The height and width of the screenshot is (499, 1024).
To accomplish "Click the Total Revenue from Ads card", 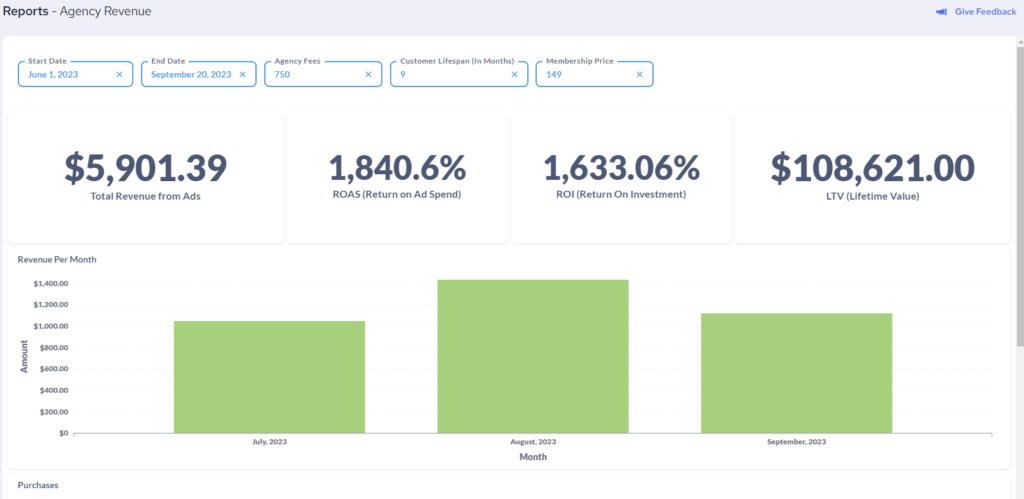I will click(x=146, y=178).
